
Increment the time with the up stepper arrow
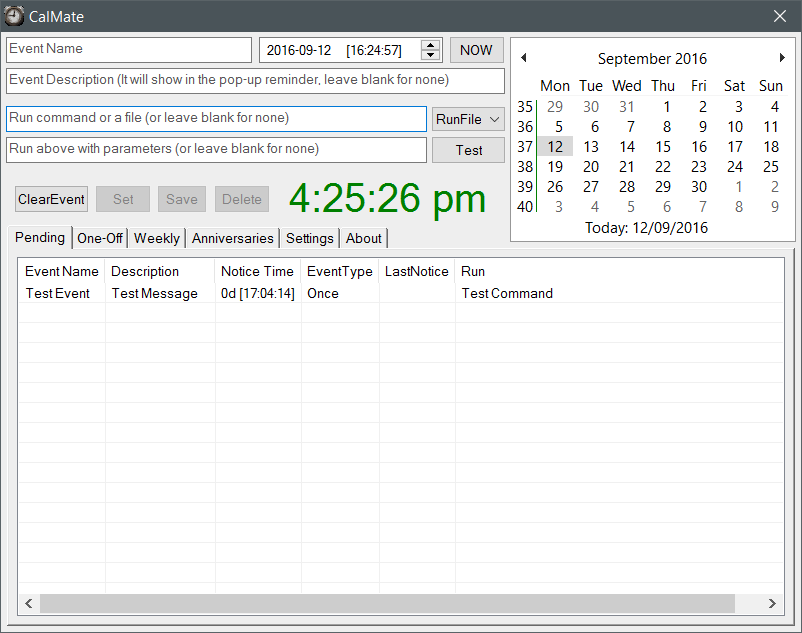[x=430, y=44]
